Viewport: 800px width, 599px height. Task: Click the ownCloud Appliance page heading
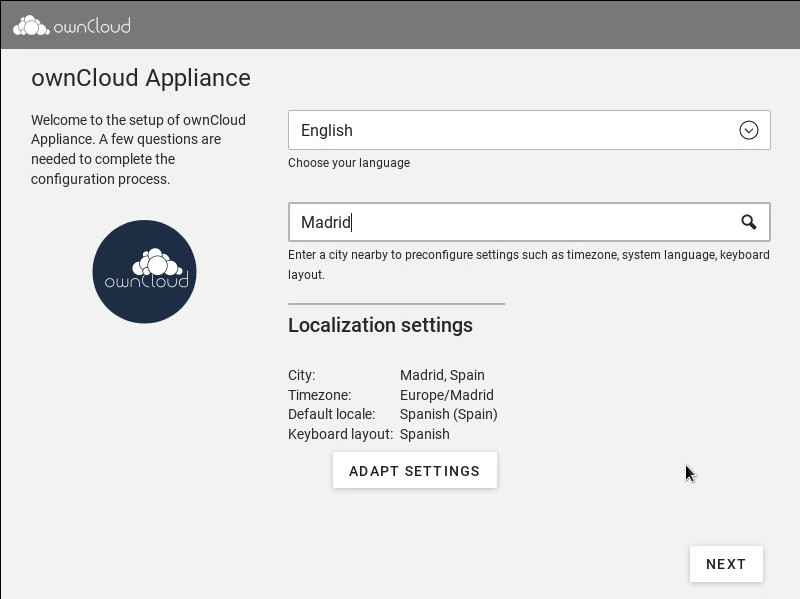(141, 78)
